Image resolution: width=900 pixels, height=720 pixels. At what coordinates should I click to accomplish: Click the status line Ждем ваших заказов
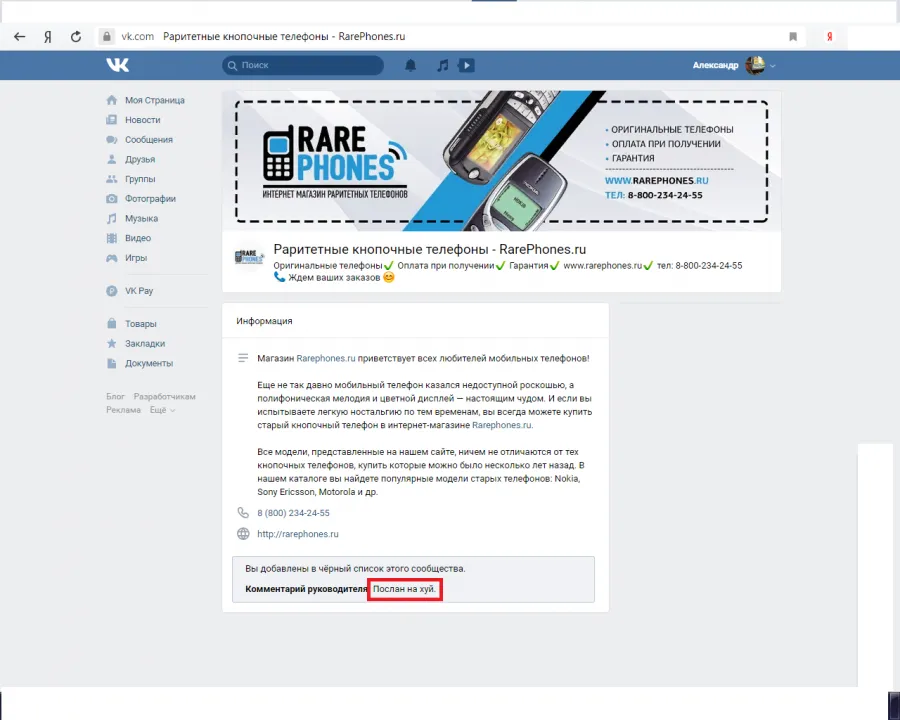coord(334,278)
